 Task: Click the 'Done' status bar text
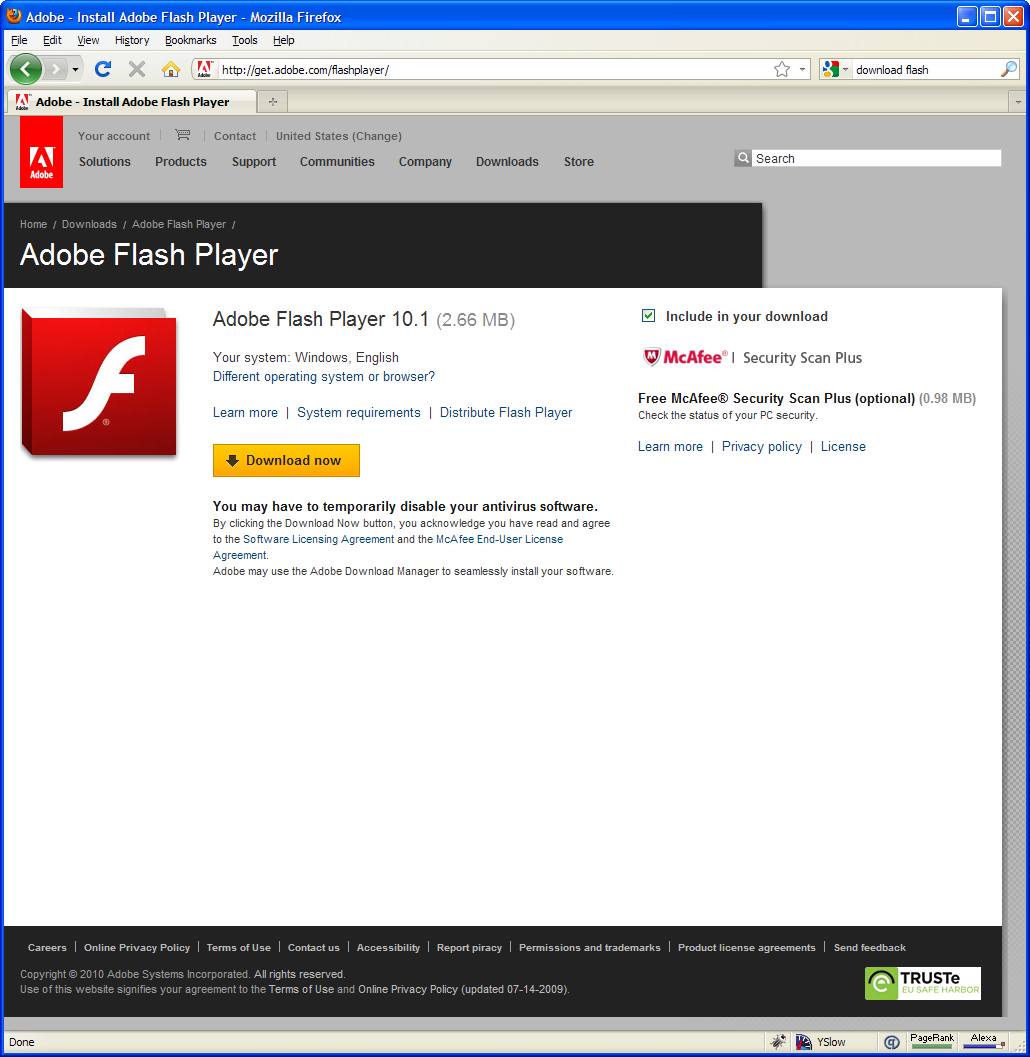(x=22, y=1042)
